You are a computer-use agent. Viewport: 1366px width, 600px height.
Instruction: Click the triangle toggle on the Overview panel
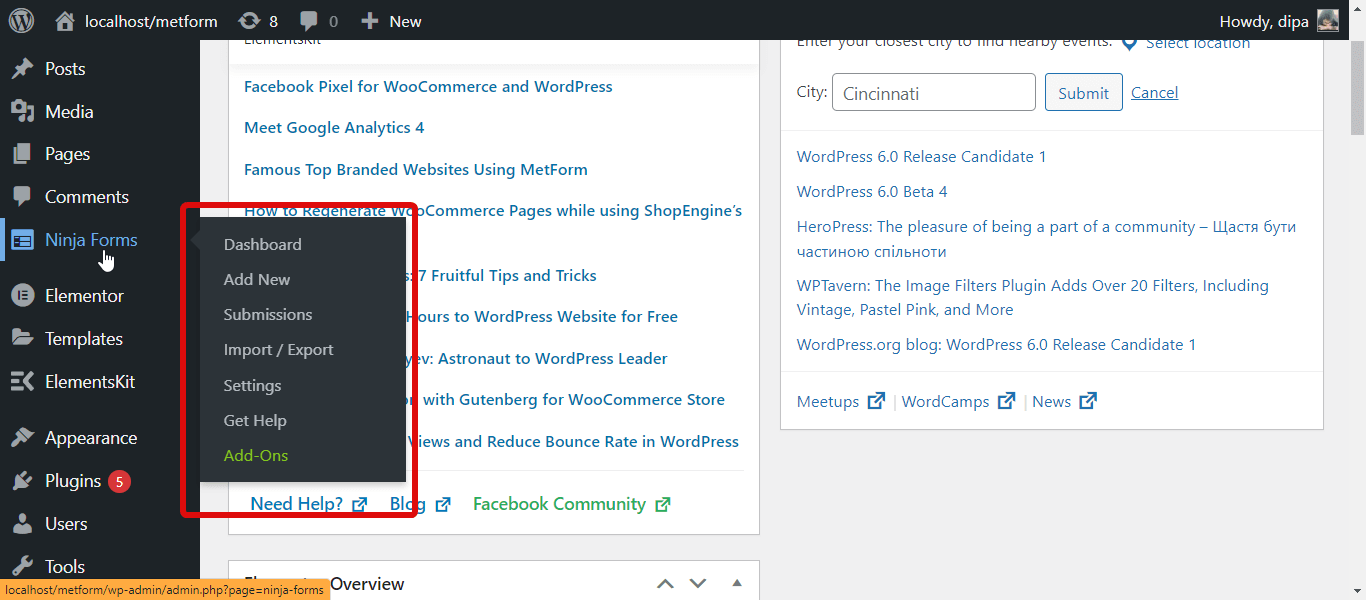(x=736, y=582)
